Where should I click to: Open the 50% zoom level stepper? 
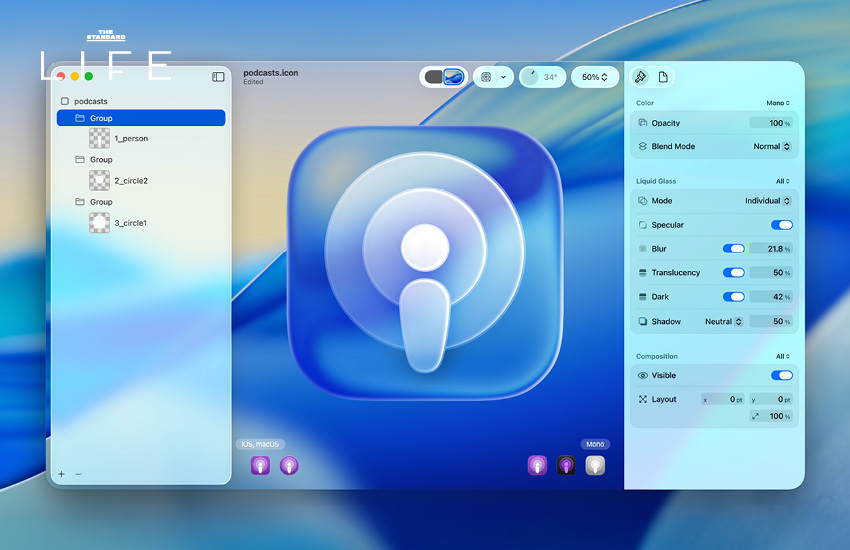tap(595, 77)
